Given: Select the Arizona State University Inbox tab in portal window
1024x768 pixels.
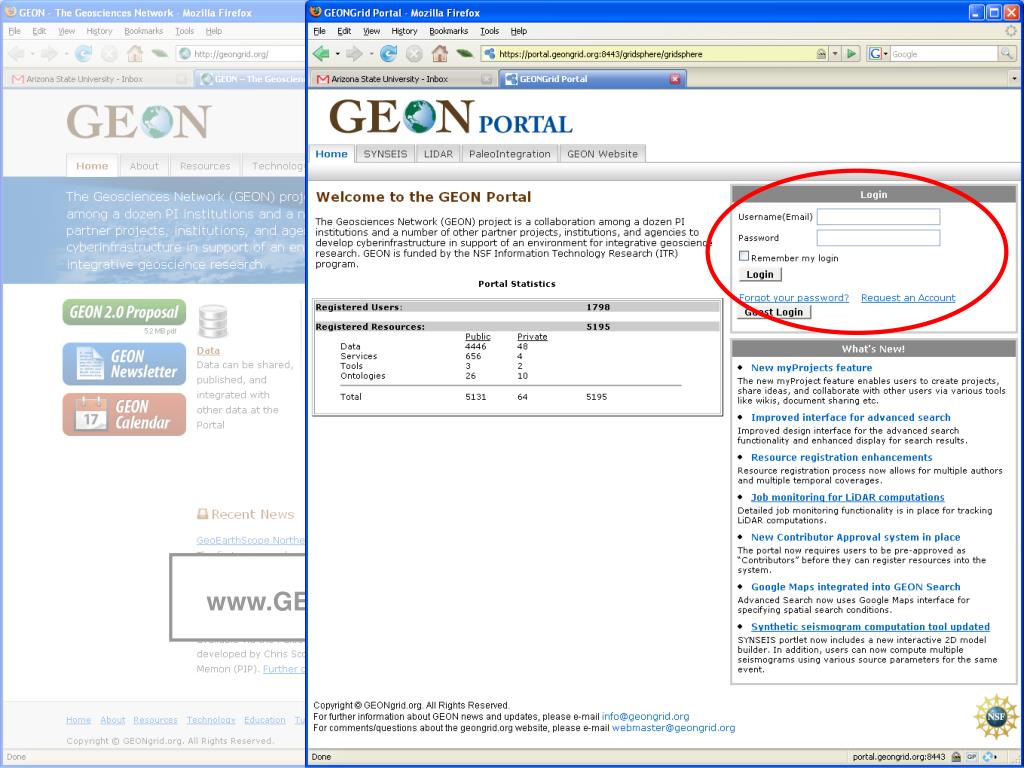Looking at the screenshot, I should click(x=402, y=79).
